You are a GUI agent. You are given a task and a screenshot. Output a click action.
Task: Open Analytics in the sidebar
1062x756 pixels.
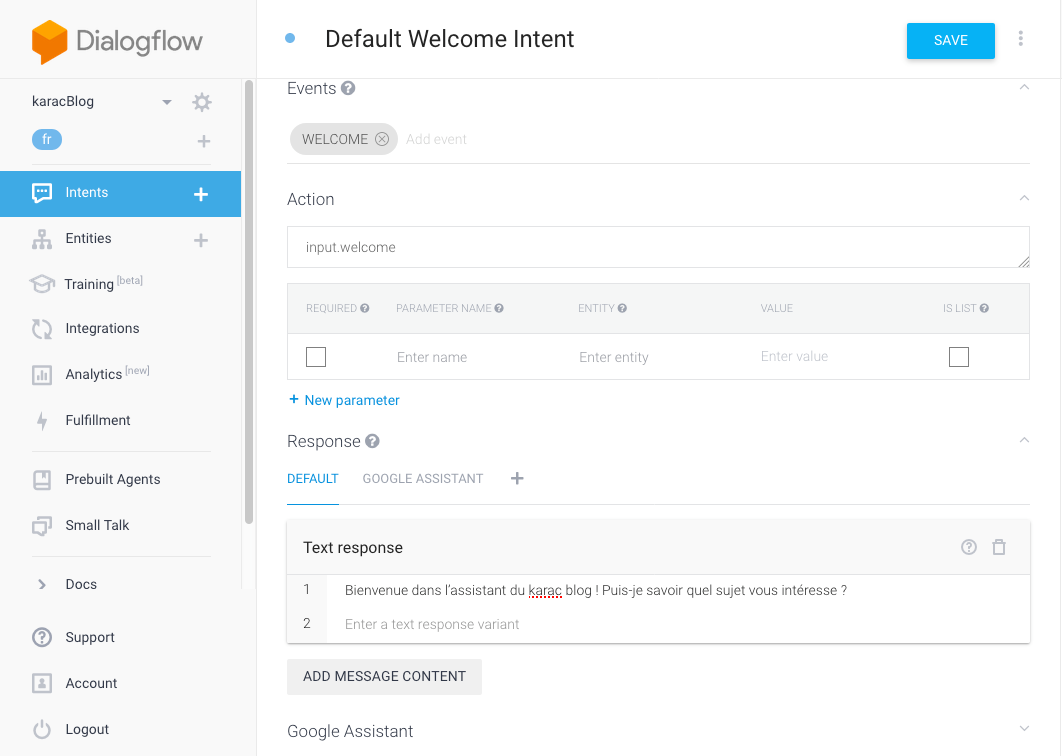point(94,375)
